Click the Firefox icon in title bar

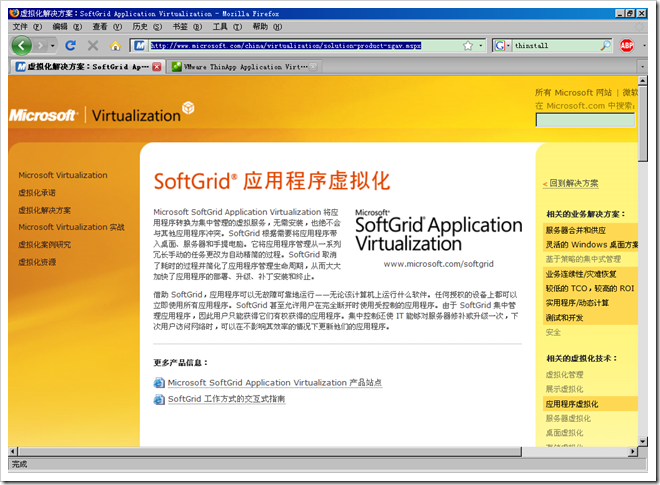pyautogui.click(x=14, y=13)
